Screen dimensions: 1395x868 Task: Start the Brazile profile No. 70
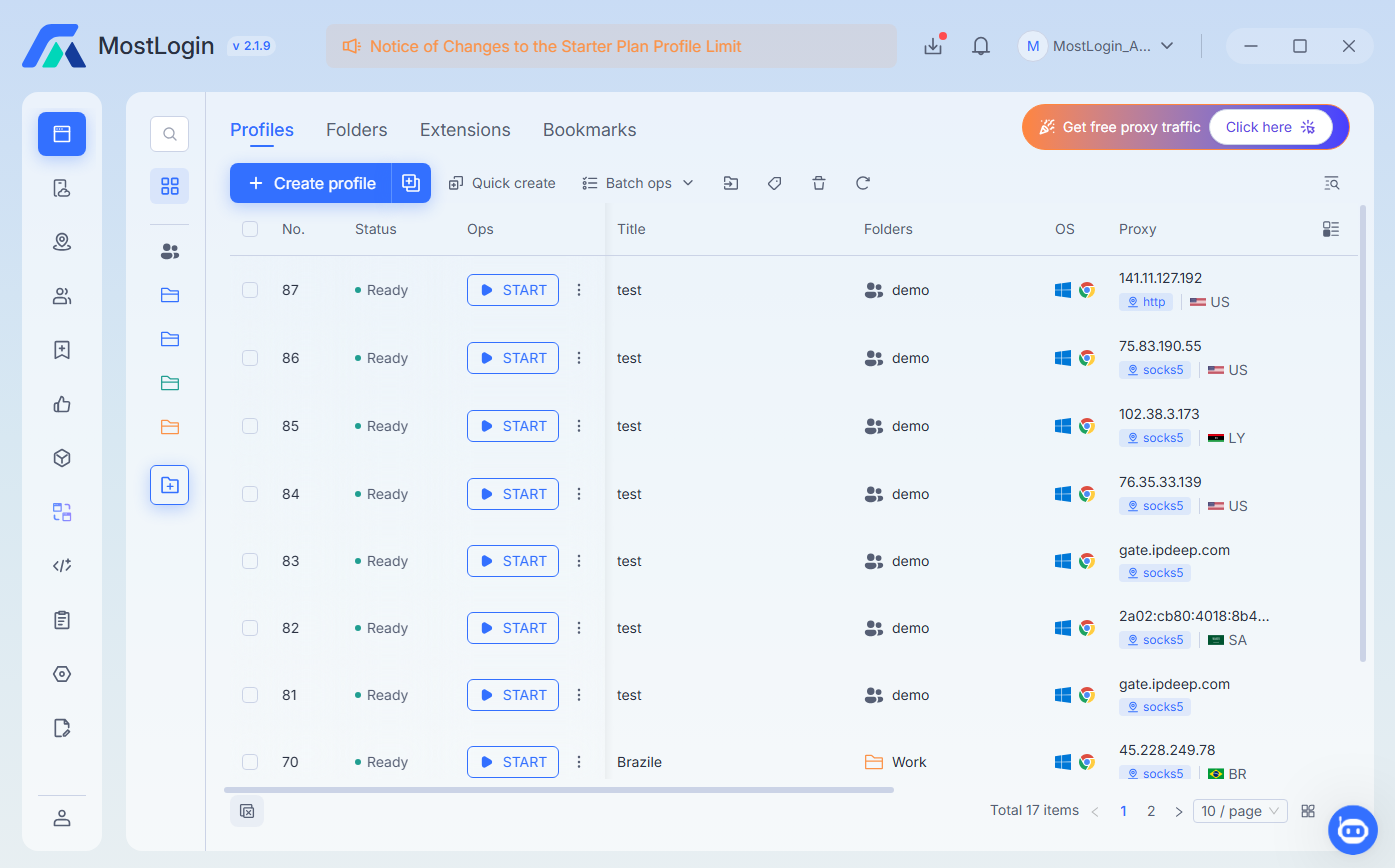tap(513, 762)
